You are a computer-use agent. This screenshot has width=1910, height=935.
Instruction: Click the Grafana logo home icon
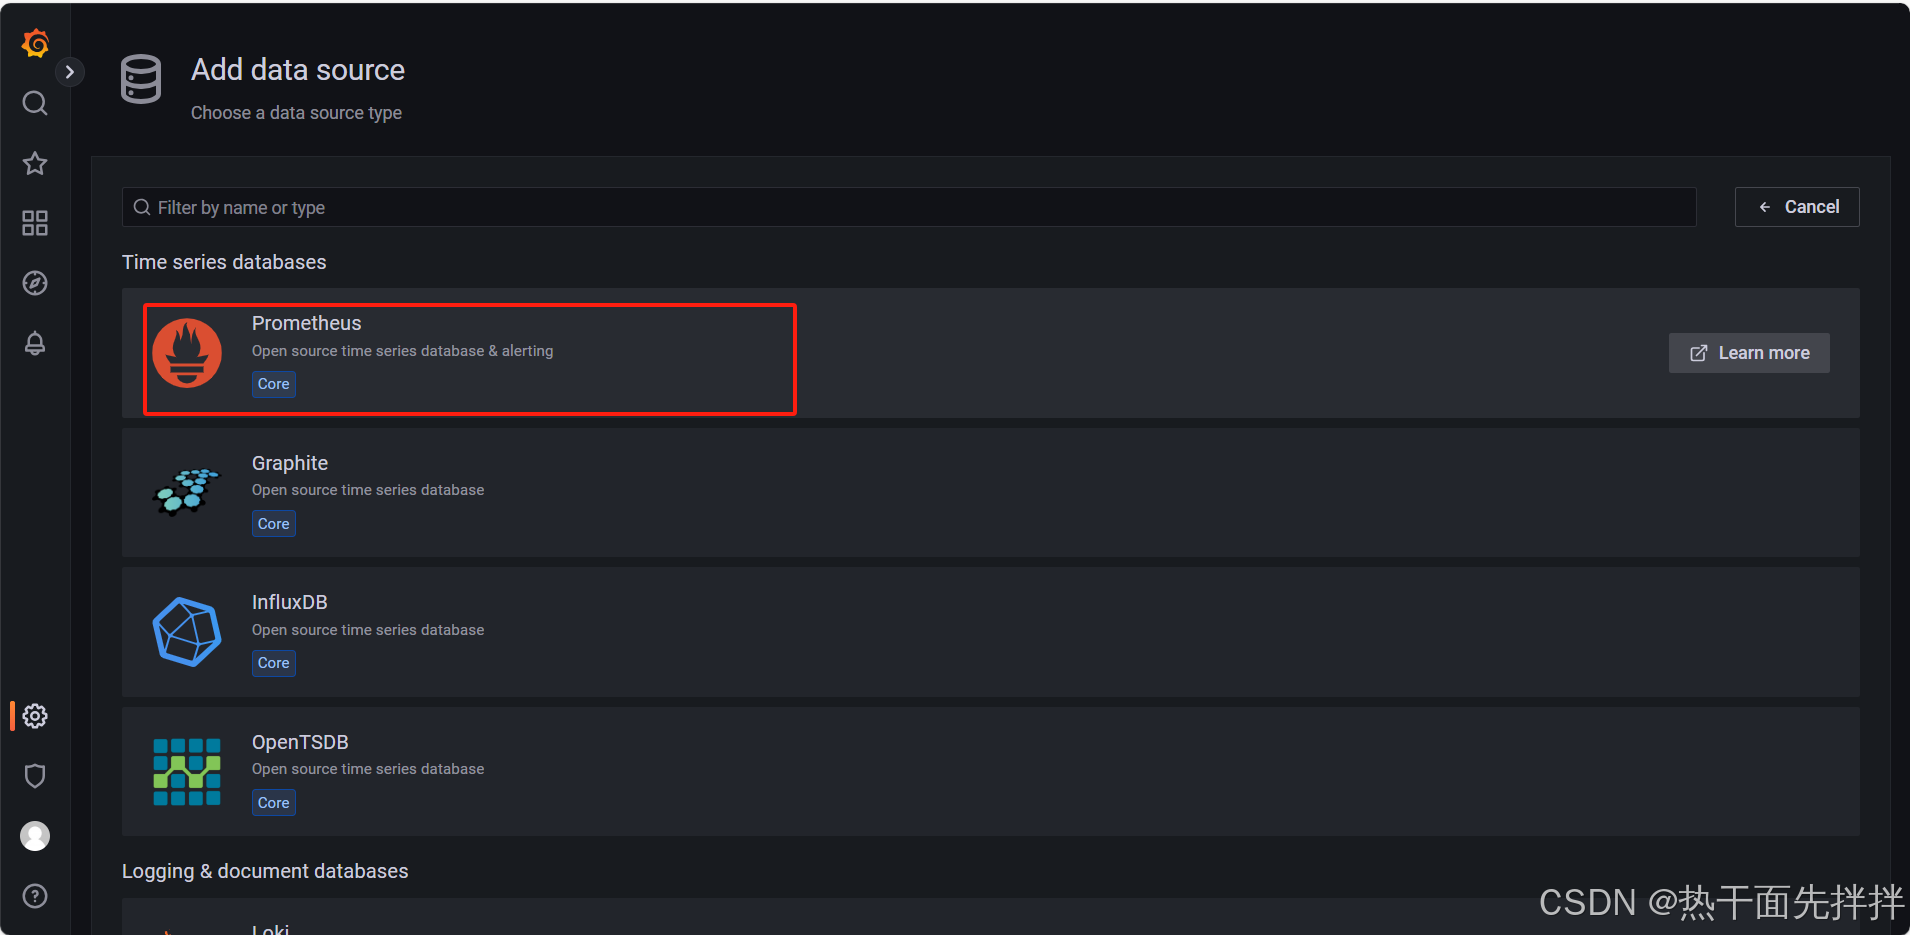[x=35, y=43]
